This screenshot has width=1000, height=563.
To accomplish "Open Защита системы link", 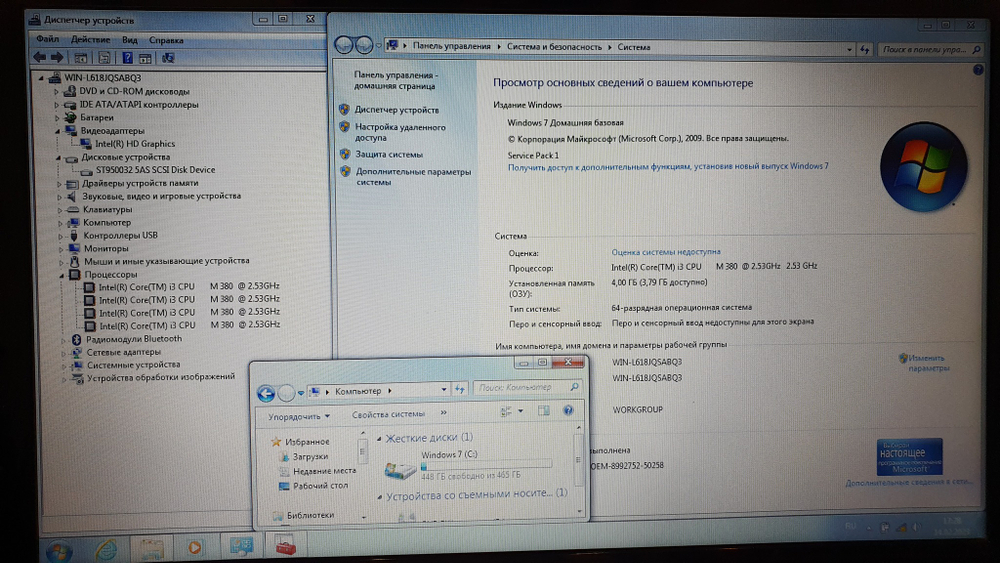I will point(389,154).
